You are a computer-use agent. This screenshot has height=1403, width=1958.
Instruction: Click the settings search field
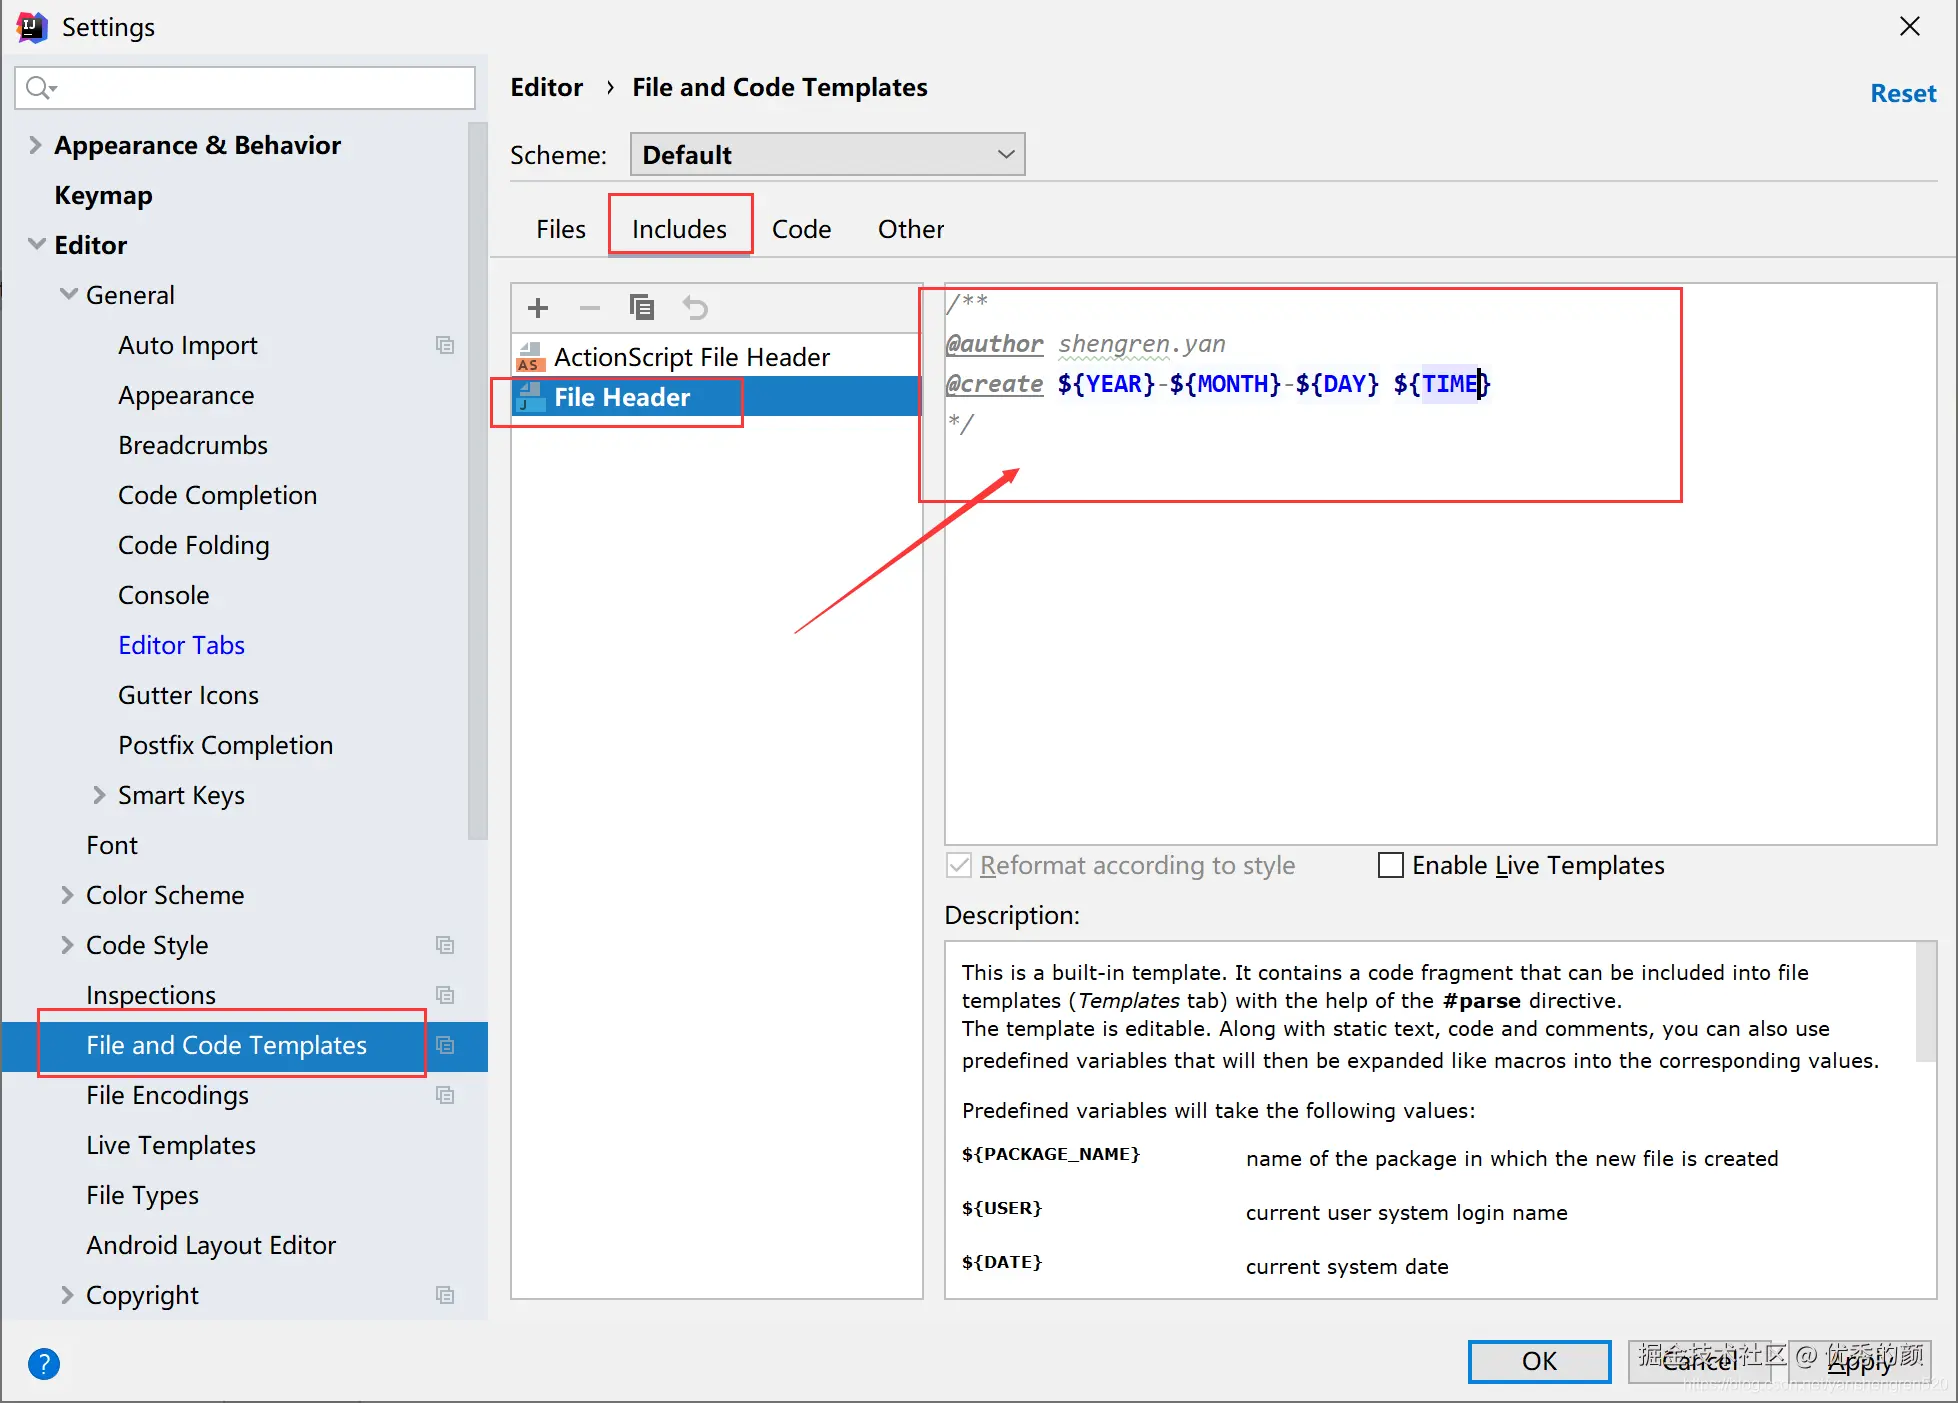pyautogui.click(x=245, y=88)
